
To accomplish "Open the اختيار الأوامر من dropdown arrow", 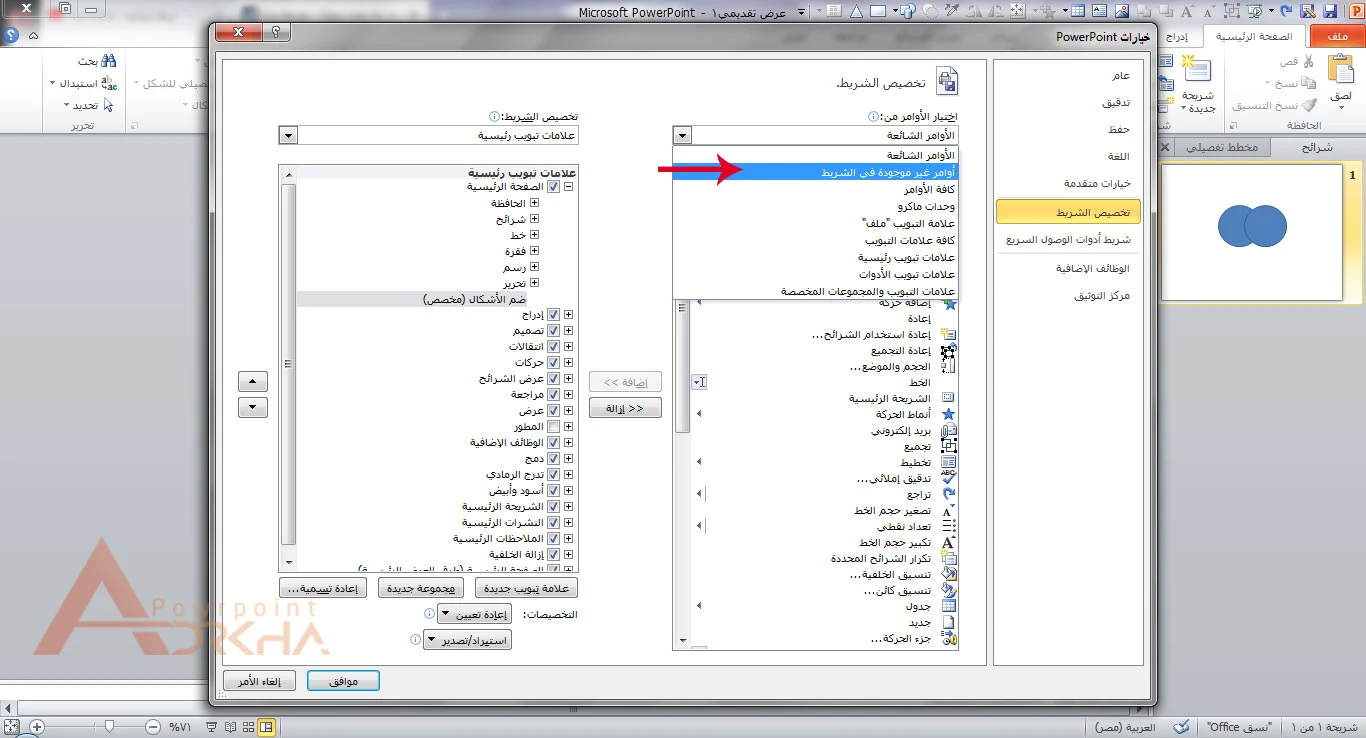I will [x=682, y=135].
